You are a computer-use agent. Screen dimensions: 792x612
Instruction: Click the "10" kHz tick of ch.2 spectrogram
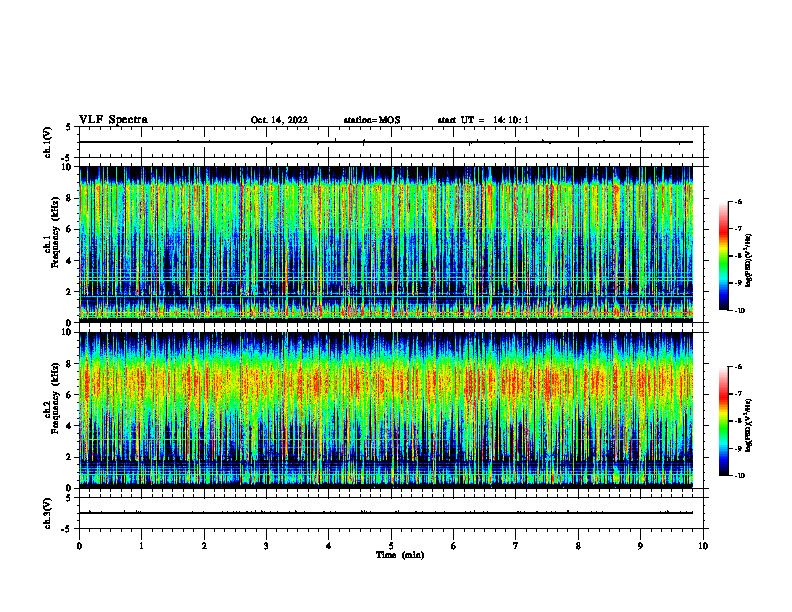click(x=68, y=332)
